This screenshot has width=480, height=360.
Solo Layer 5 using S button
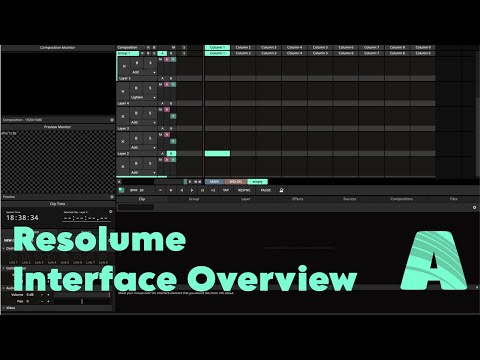point(150,63)
